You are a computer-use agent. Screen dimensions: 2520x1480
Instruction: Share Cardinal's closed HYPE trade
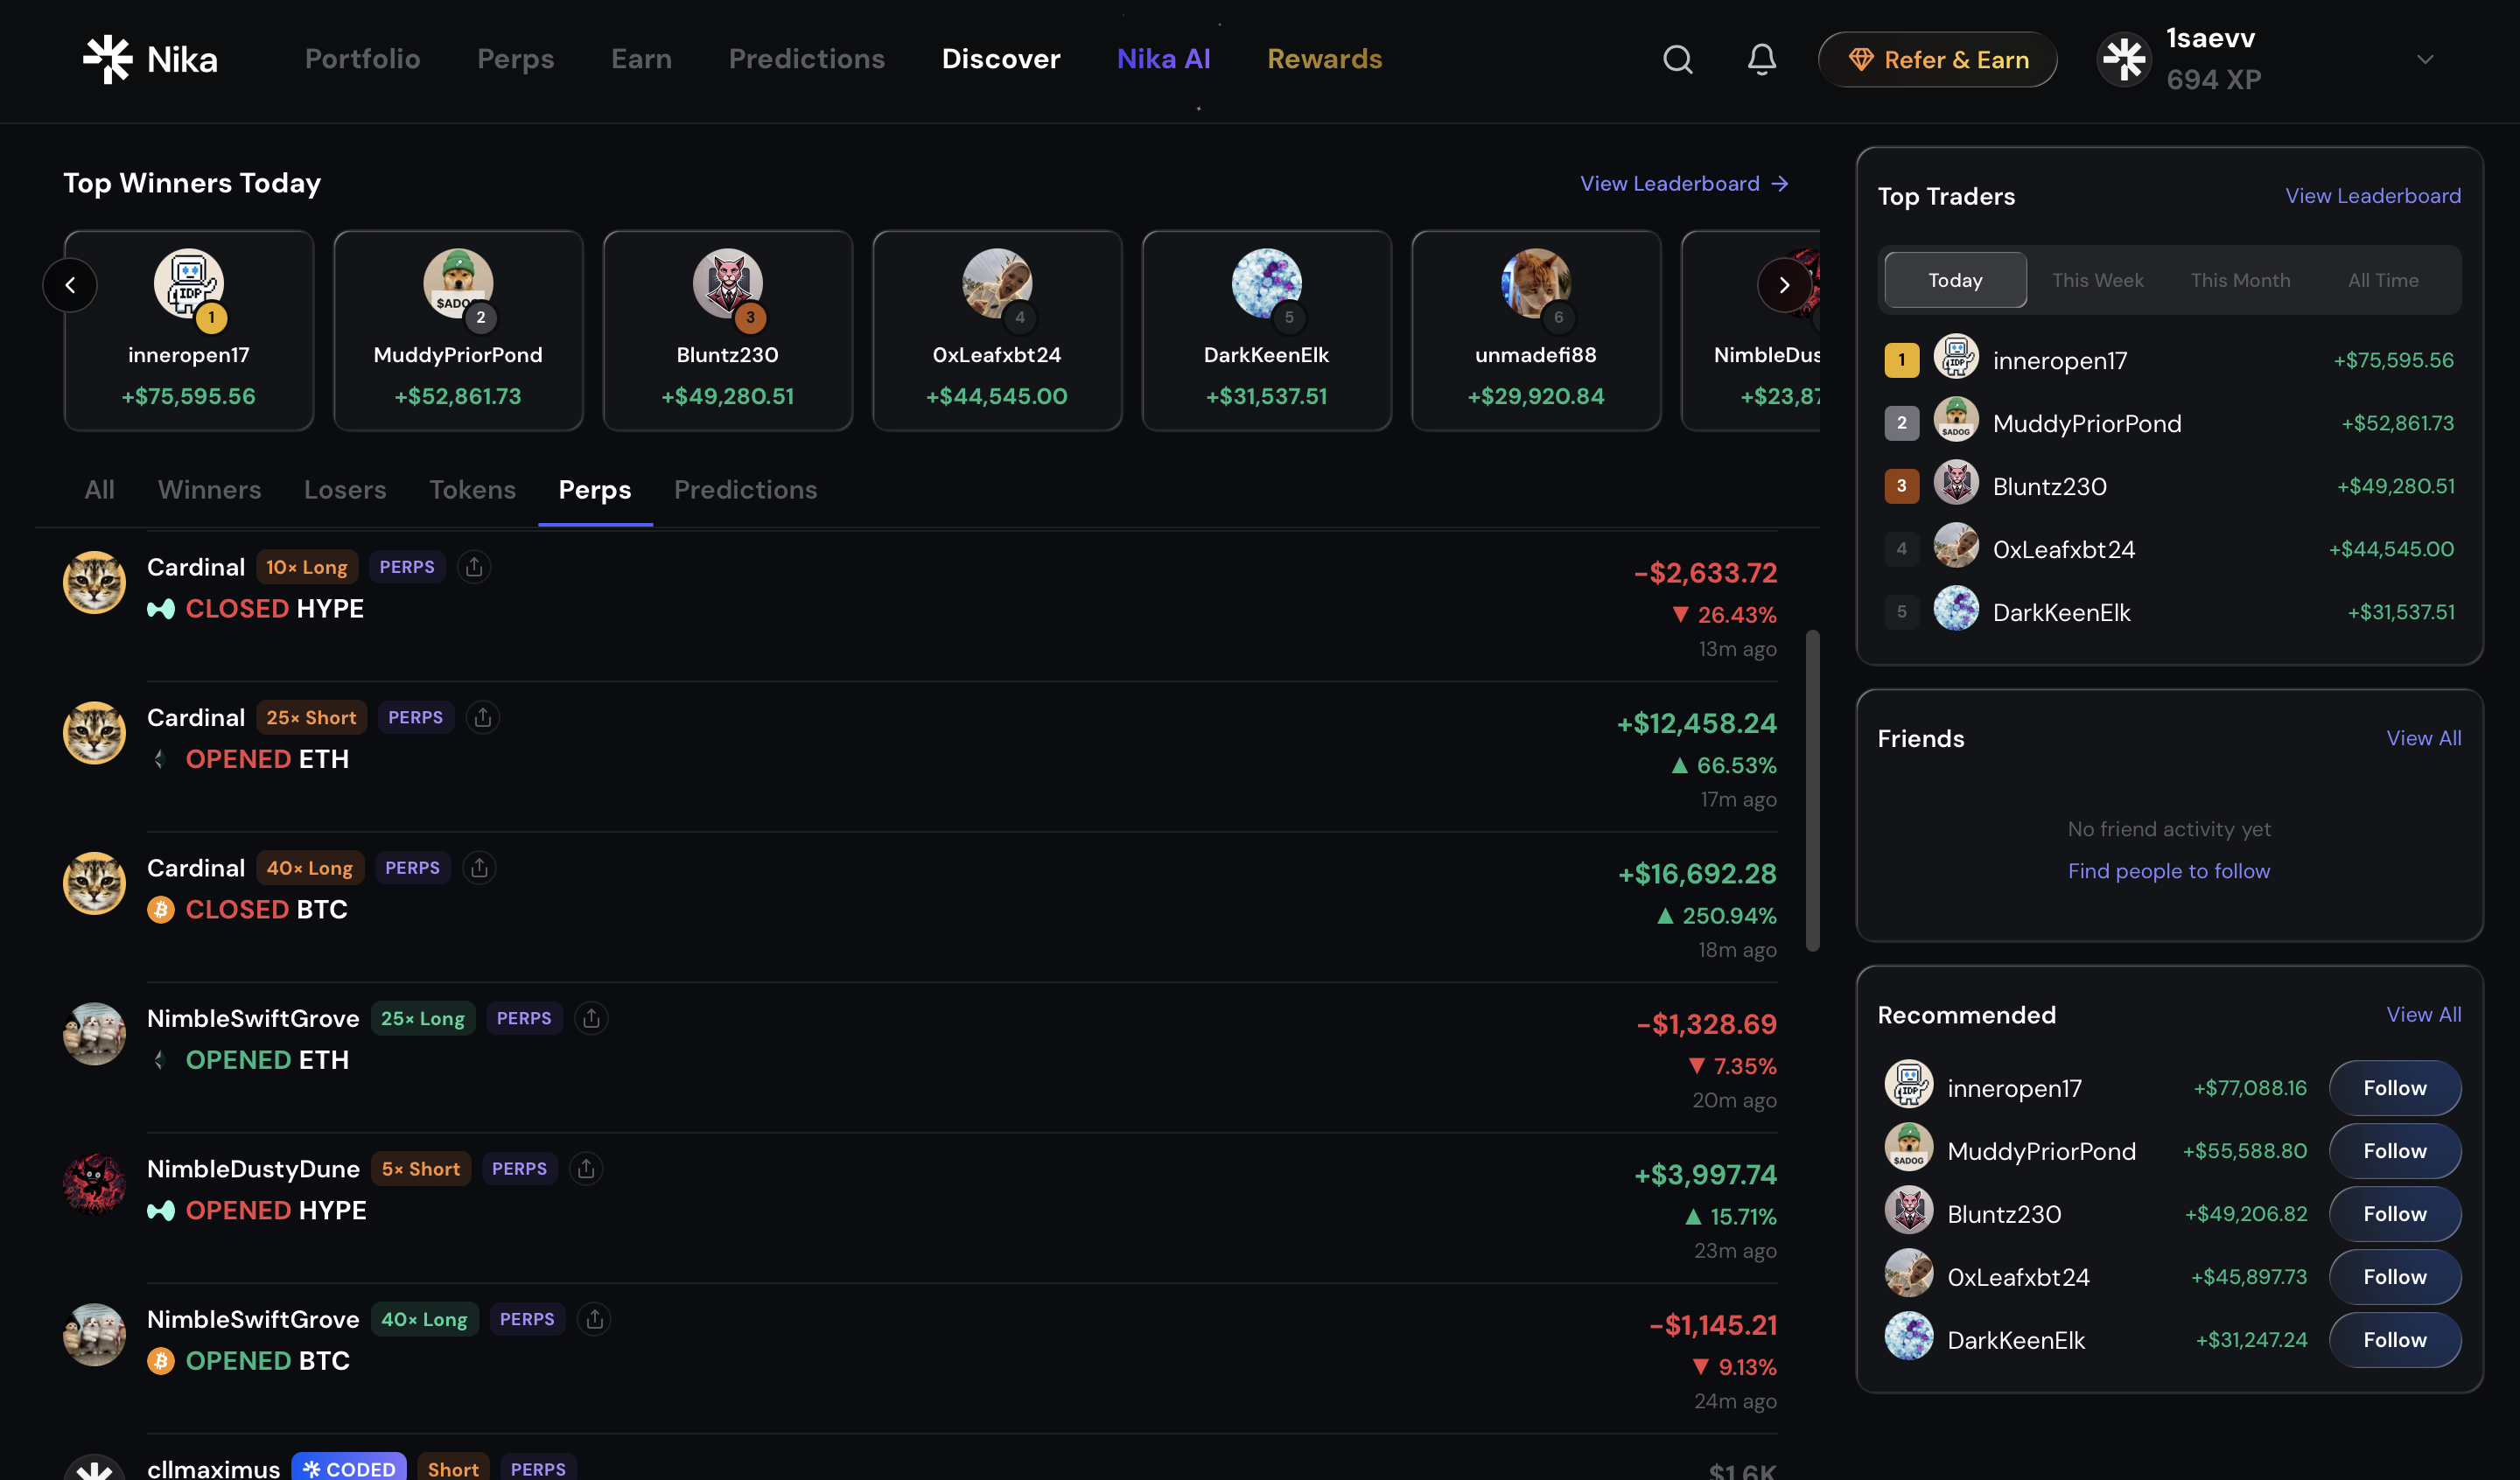point(474,567)
